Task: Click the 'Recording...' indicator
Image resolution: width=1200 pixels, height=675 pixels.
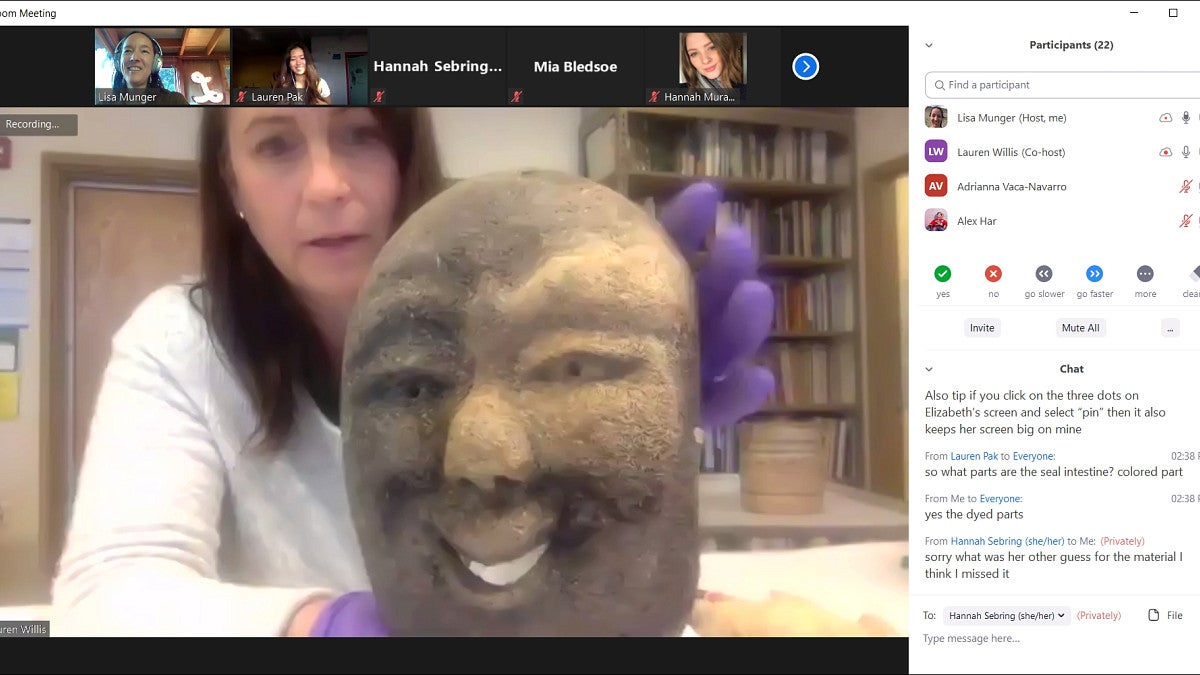Action: tap(36, 125)
